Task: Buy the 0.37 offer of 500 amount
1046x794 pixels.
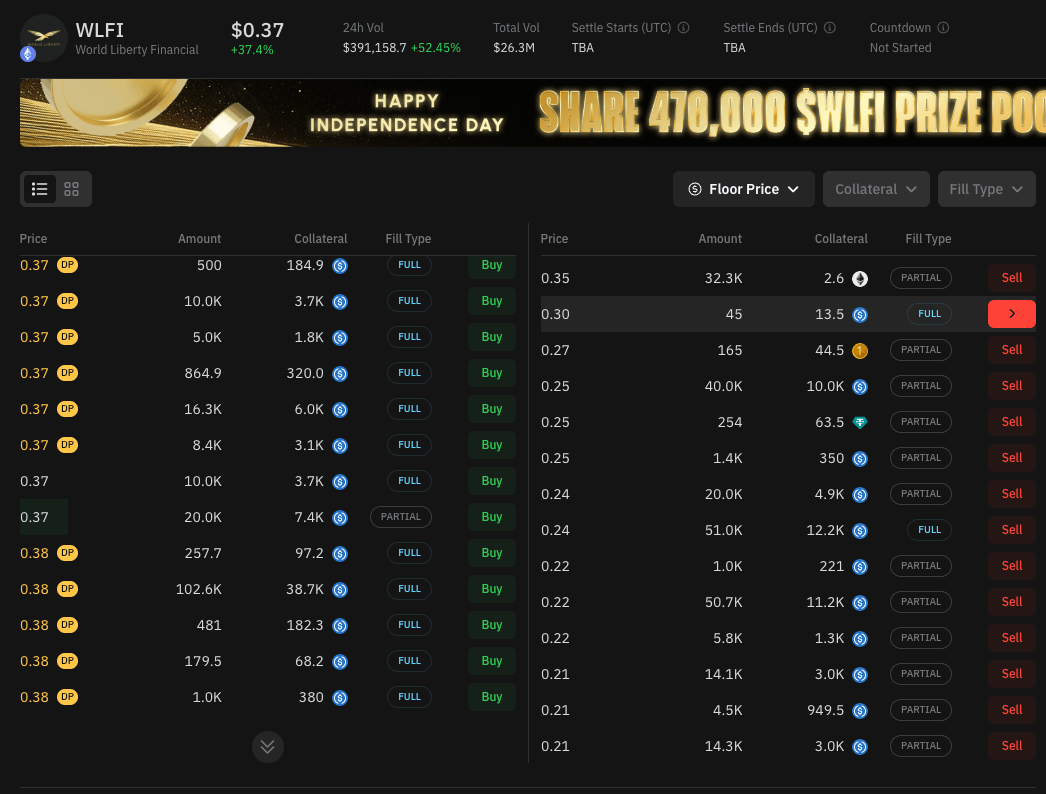Action: [x=492, y=266]
